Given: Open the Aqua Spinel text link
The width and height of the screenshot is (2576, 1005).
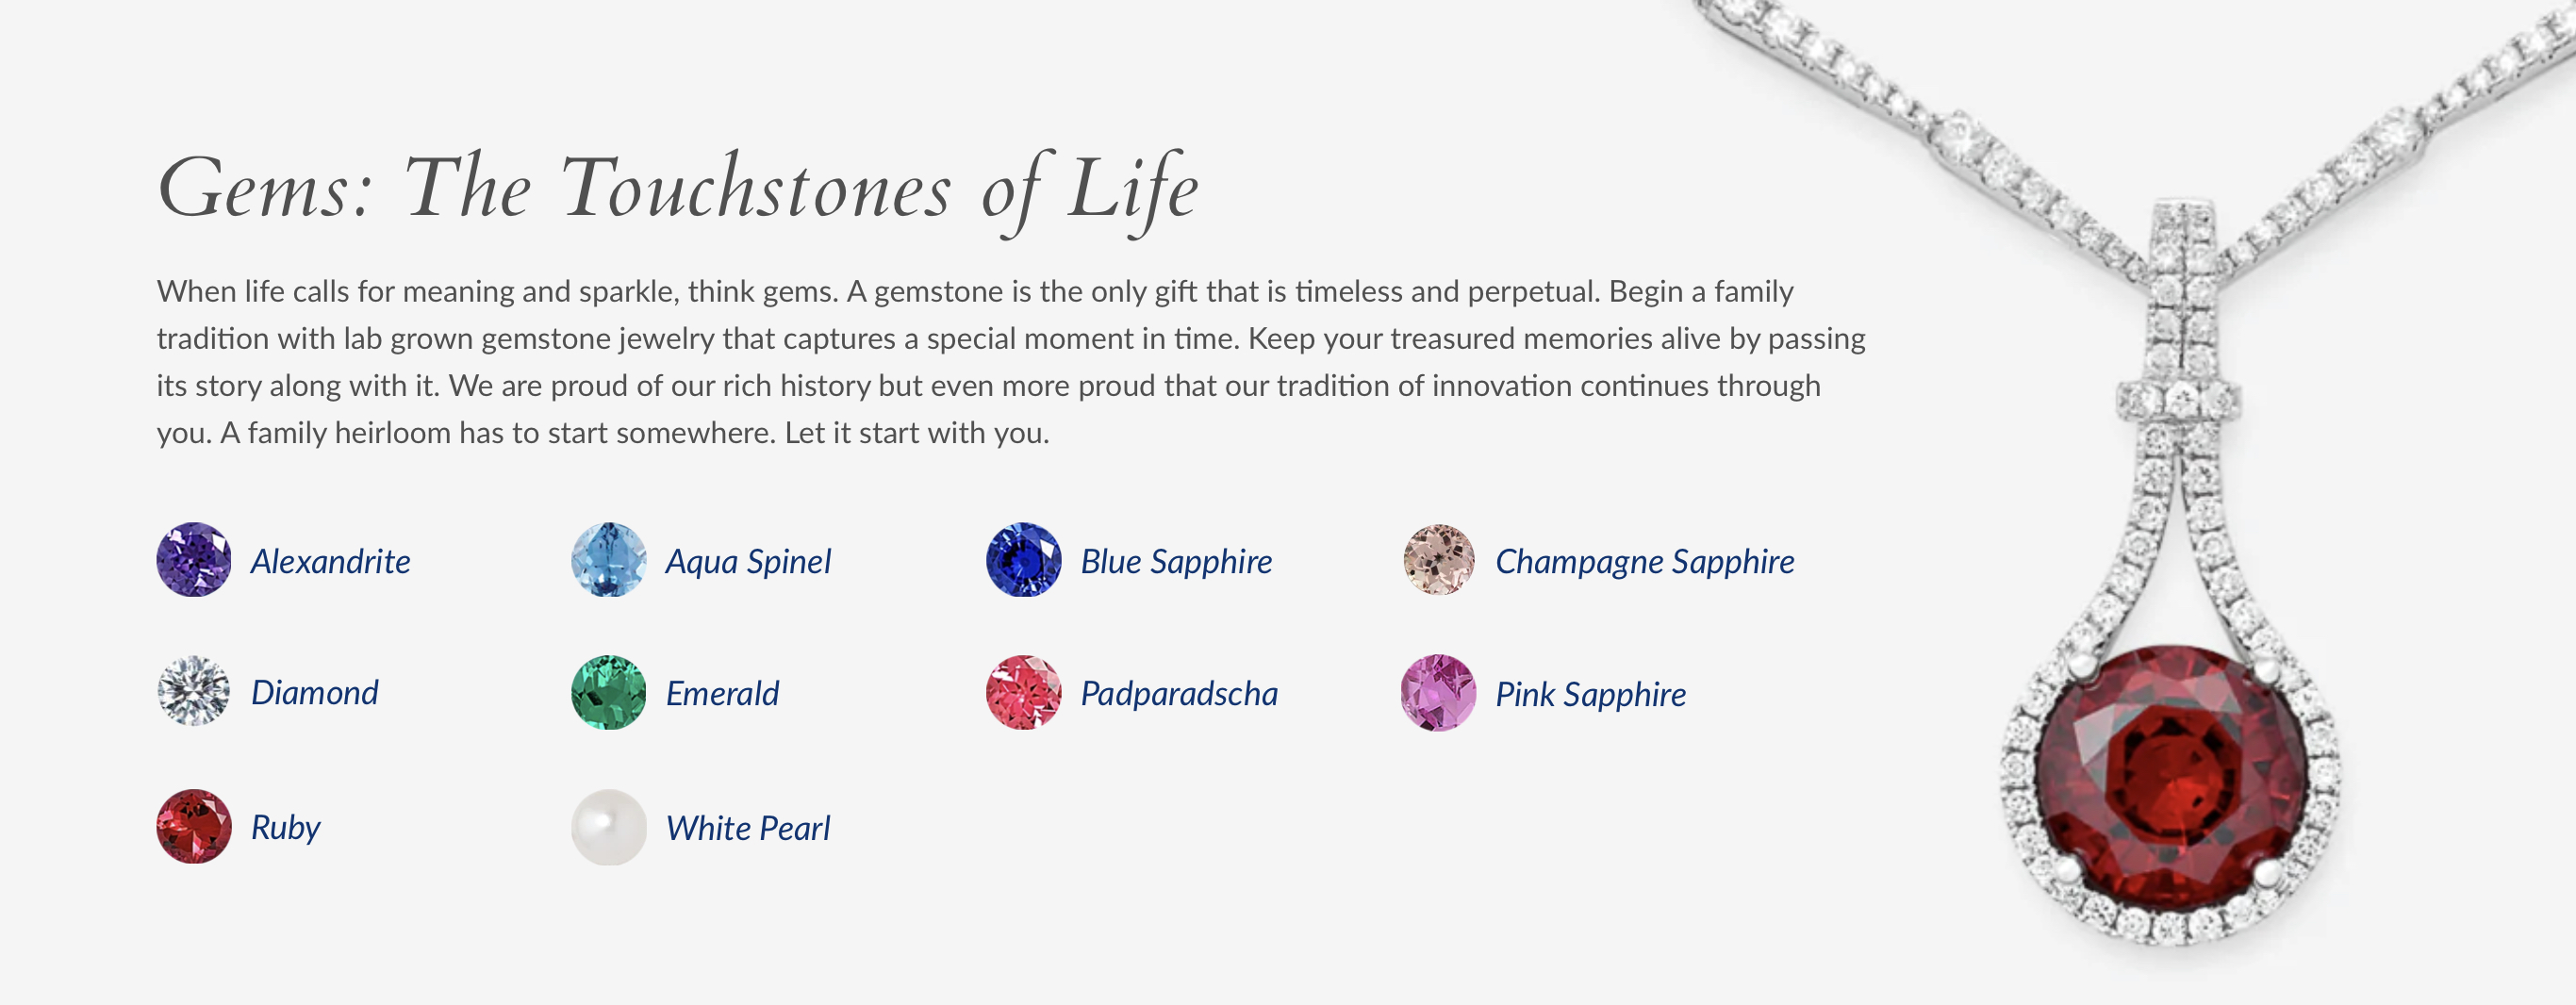Looking at the screenshot, I should point(748,562).
